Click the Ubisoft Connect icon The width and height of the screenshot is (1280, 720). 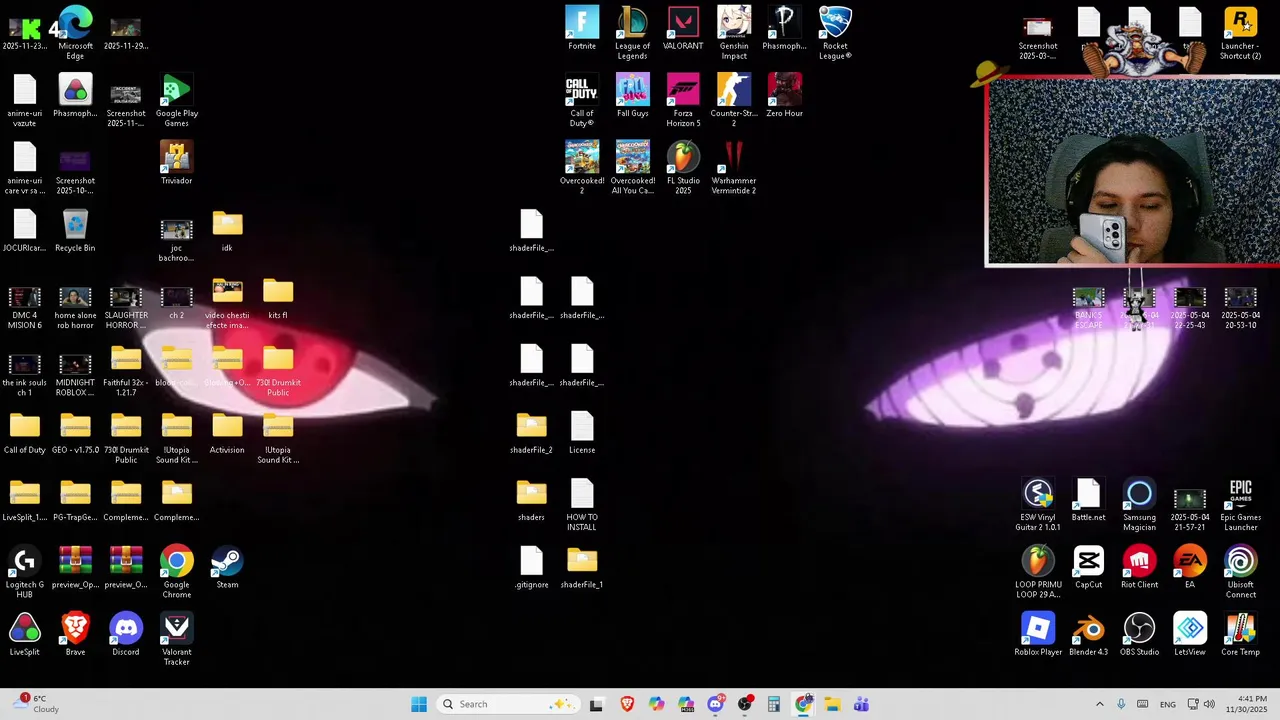point(1240,572)
